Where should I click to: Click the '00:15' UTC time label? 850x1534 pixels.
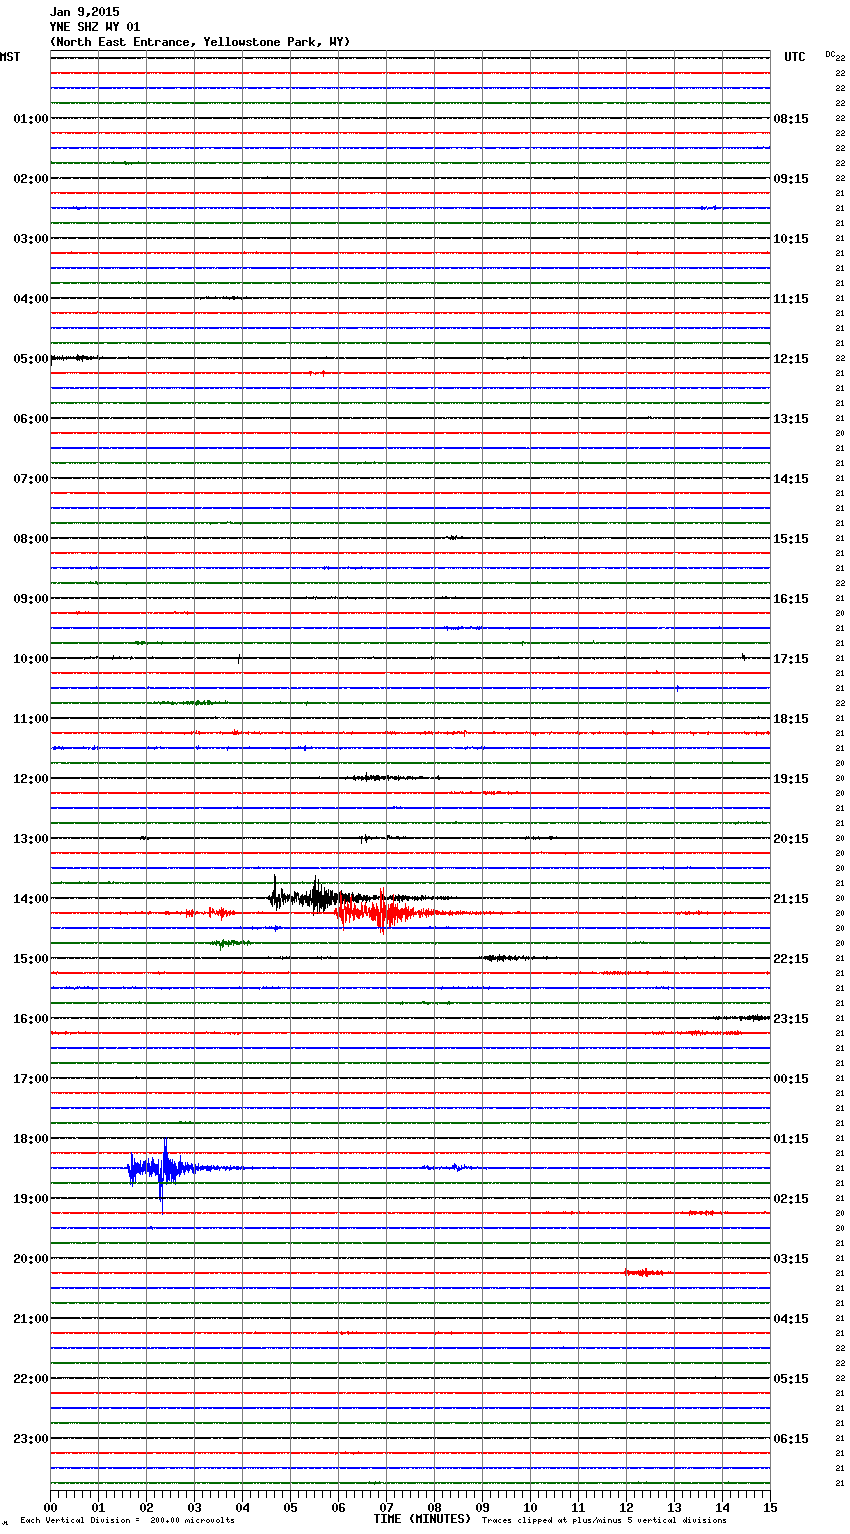(791, 1079)
